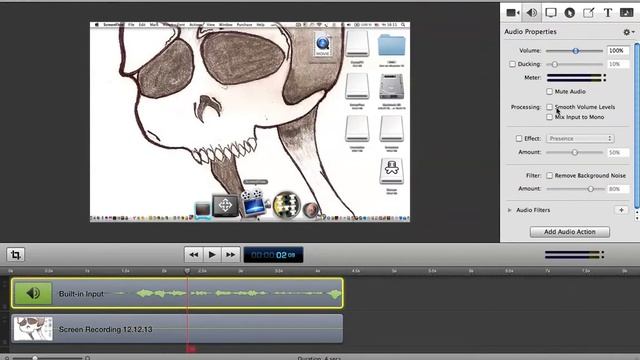Click the Ducking 10% field

click(x=618, y=64)
